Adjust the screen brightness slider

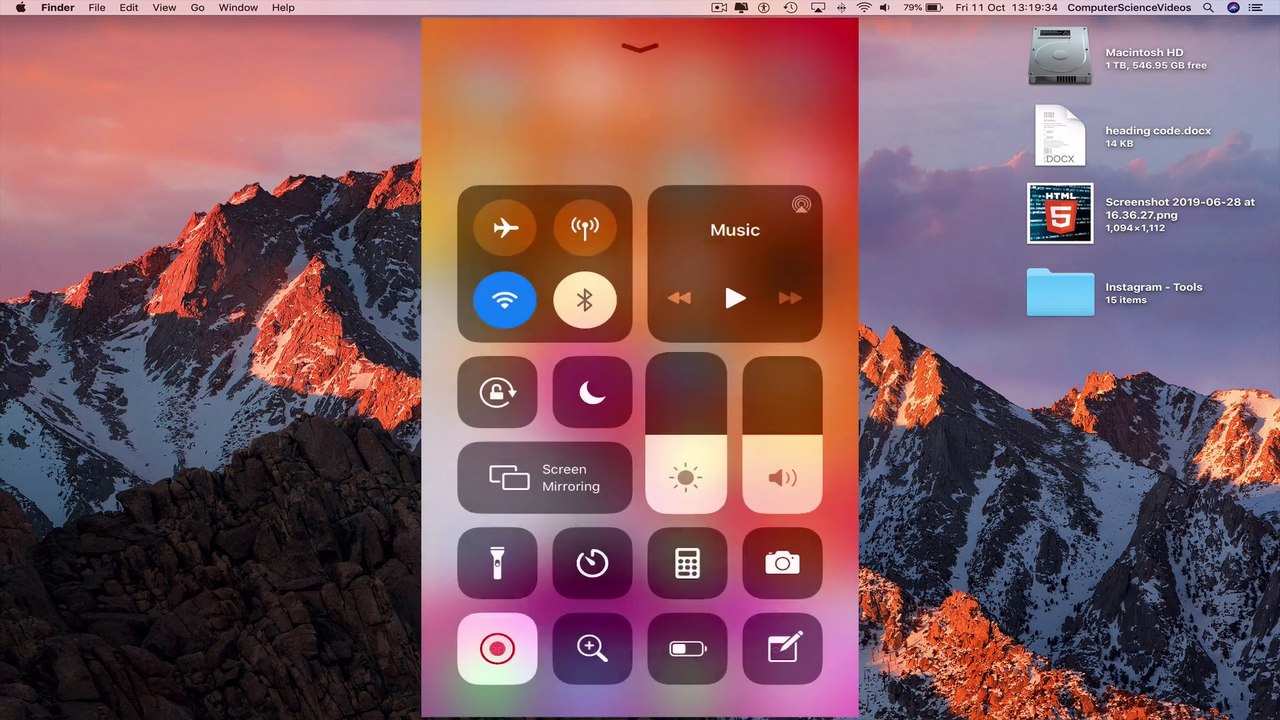coord(686,435)
